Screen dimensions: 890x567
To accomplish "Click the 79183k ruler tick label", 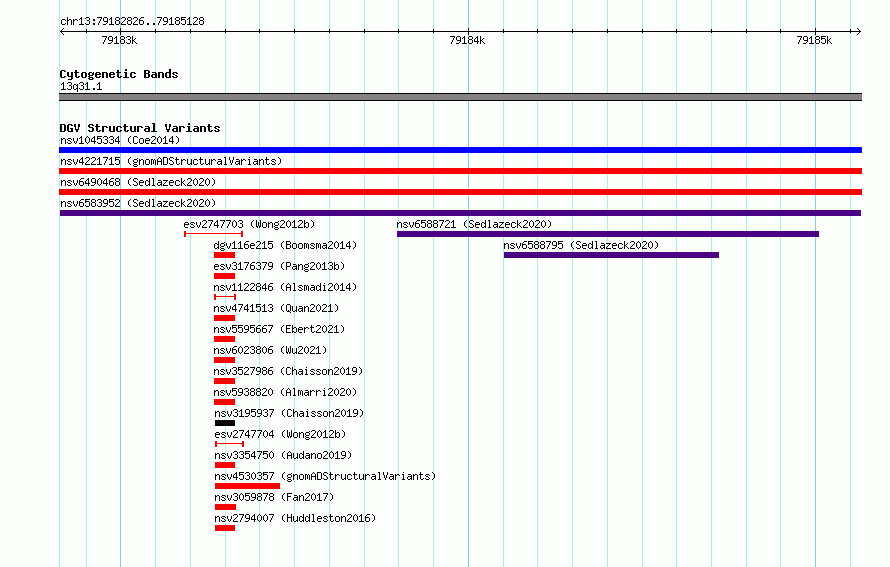I will tap(119, 40).
